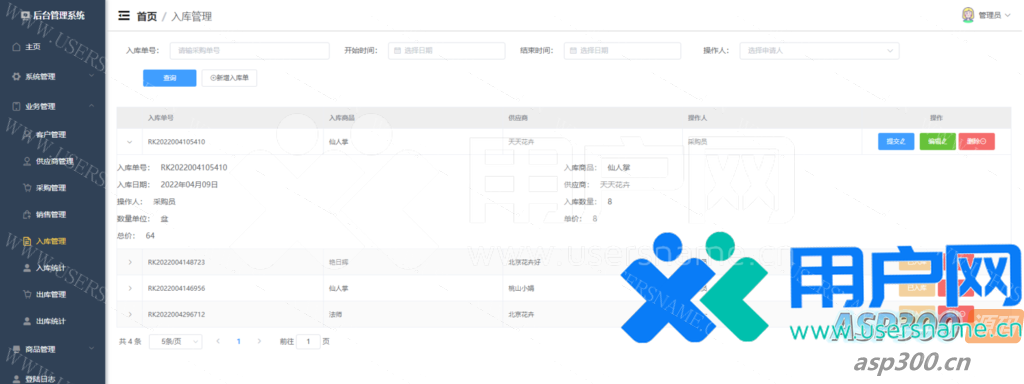Click the green 编辑 button

point(937,142)
